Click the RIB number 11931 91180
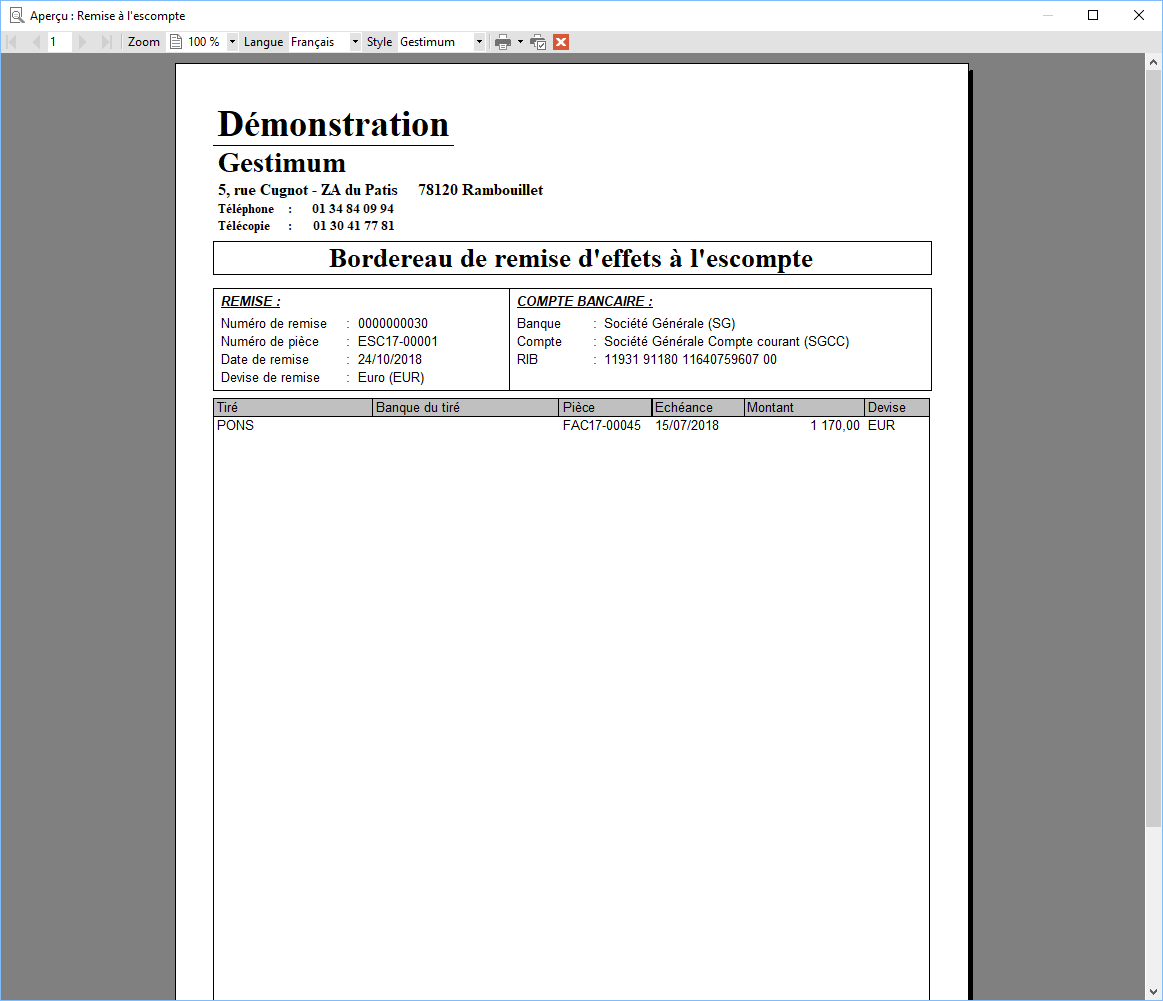The image size is (1163, 1001). (691, 360)
